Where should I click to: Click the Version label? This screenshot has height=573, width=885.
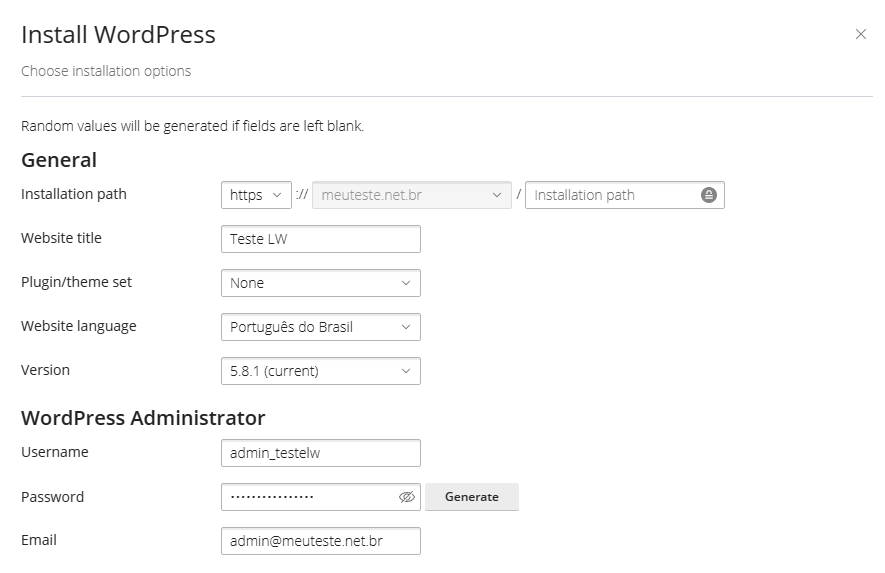pyautogui.click(x=45, y=370)
